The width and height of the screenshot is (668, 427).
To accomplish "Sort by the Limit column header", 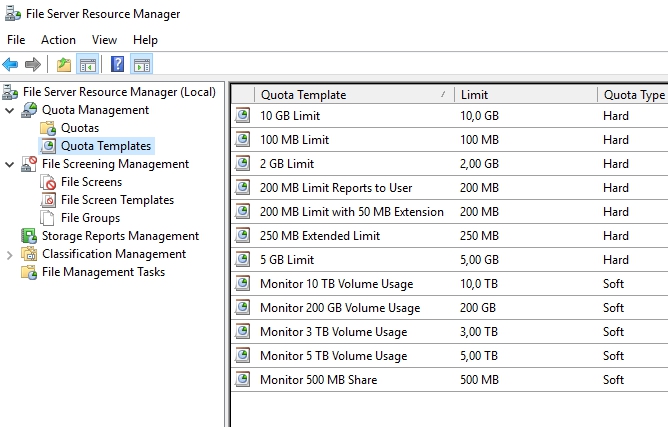I will point(526,95).
